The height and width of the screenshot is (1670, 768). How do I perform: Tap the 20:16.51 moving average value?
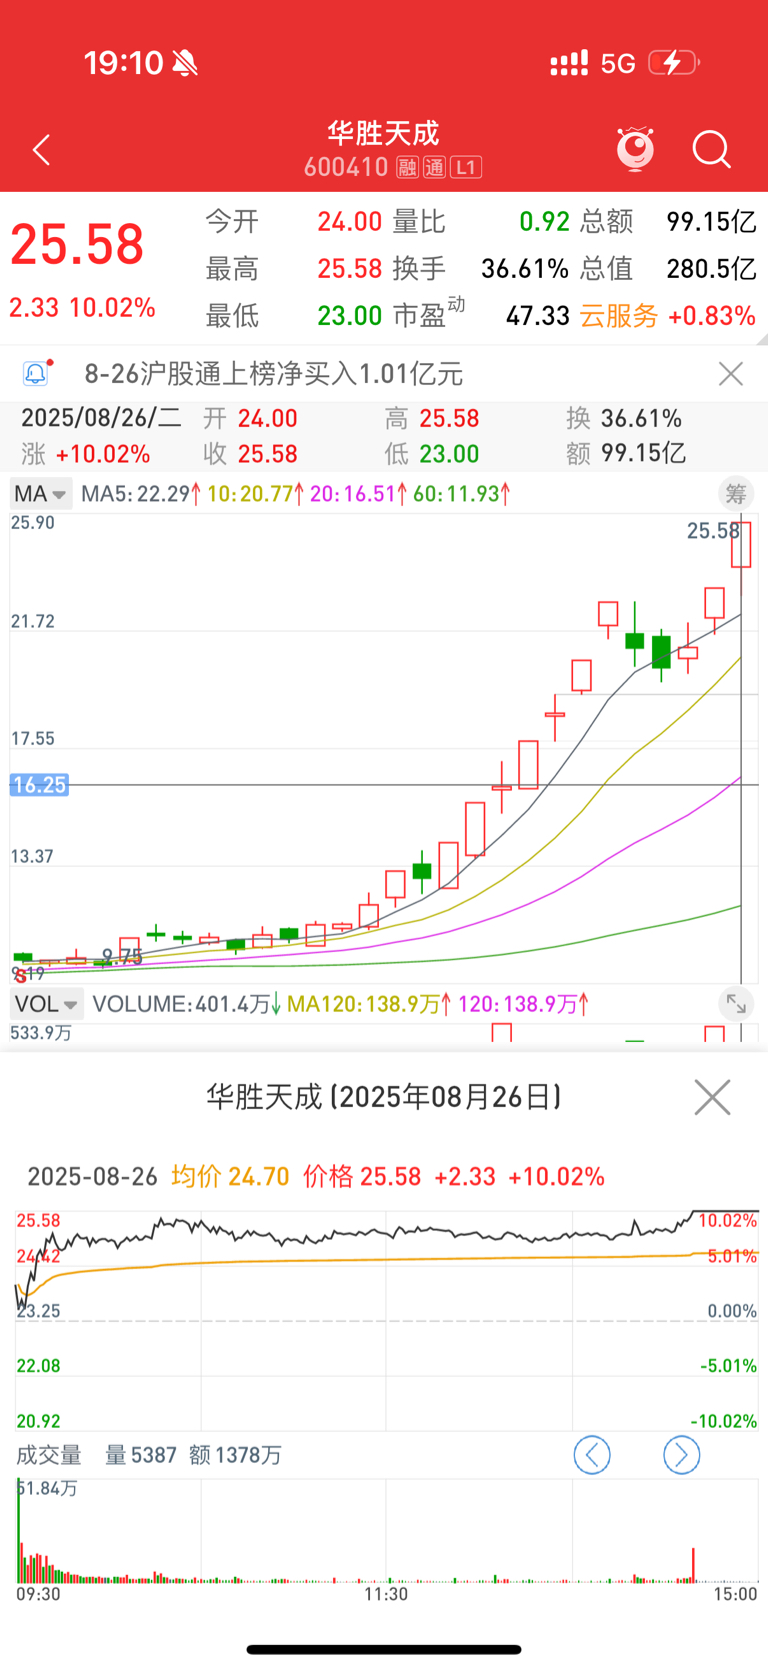click(x=360, y=493)
